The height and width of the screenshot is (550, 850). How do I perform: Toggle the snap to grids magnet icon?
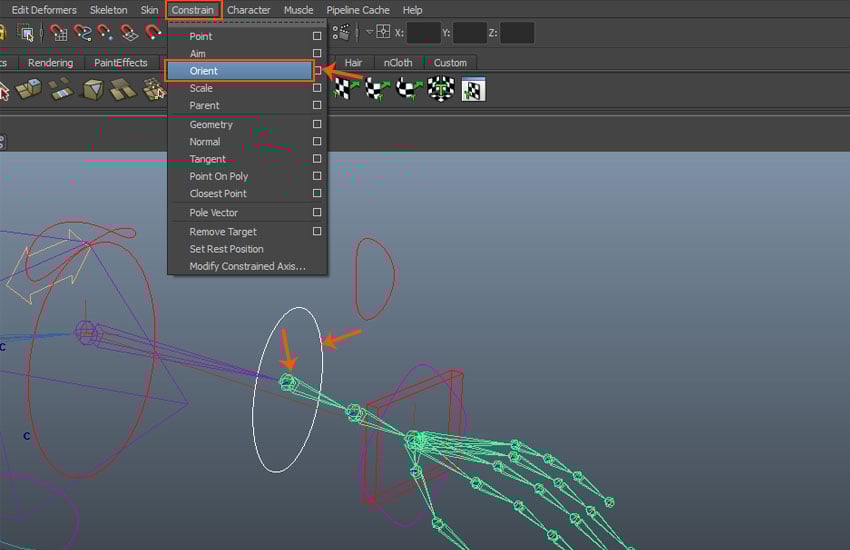58,33
